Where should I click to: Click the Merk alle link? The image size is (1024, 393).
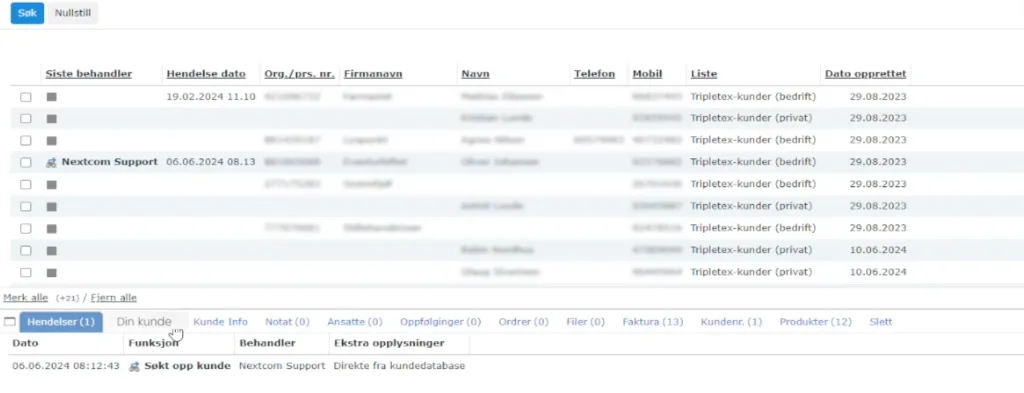pyautogui.click(x=25, y=298)
